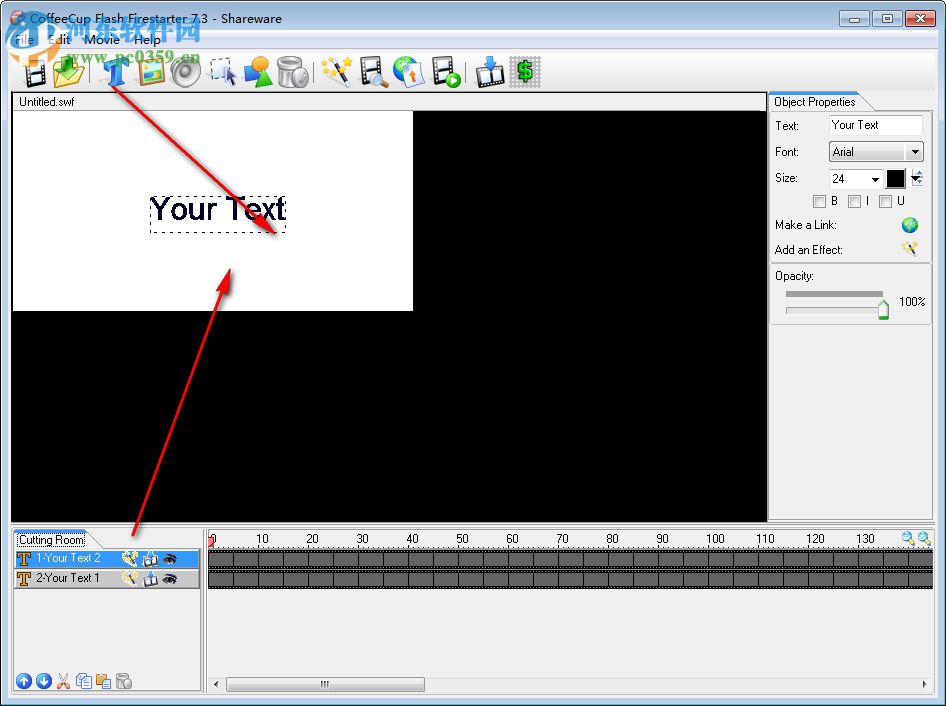This screenshot has width=946, height=706.
Task: Click the globe upload icon
Action: (408, 72)
